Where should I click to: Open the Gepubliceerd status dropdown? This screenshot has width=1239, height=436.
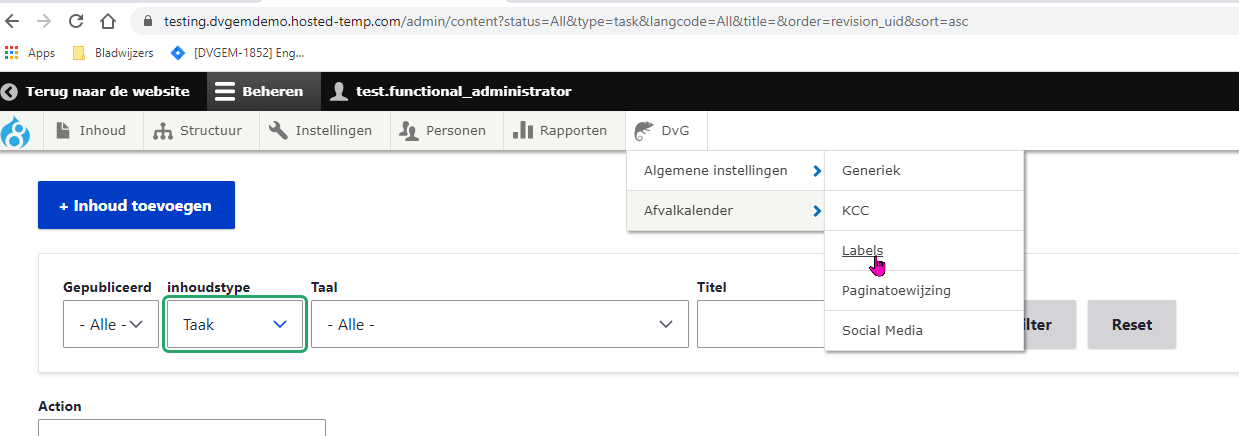(x=111, y=324)
